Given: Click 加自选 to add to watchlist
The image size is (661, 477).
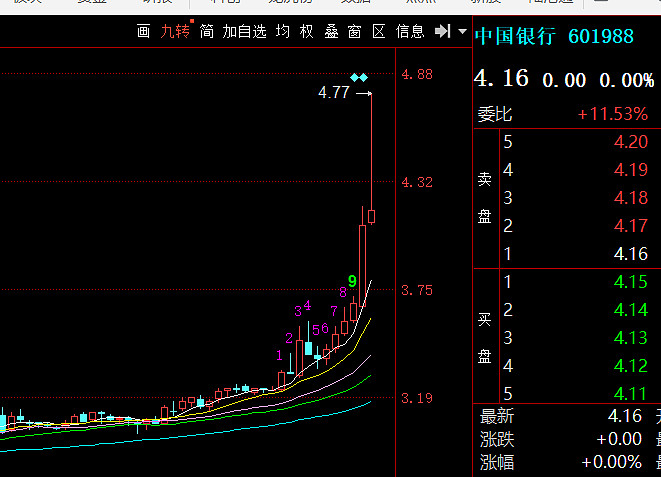Looking at the screenshot, I should (245, 32).
